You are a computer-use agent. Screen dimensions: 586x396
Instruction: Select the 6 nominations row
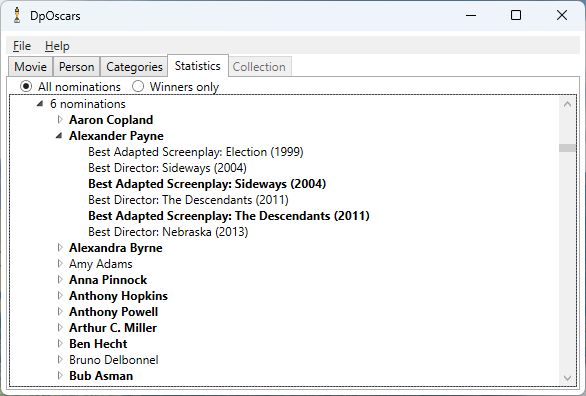tap(88, 104)
